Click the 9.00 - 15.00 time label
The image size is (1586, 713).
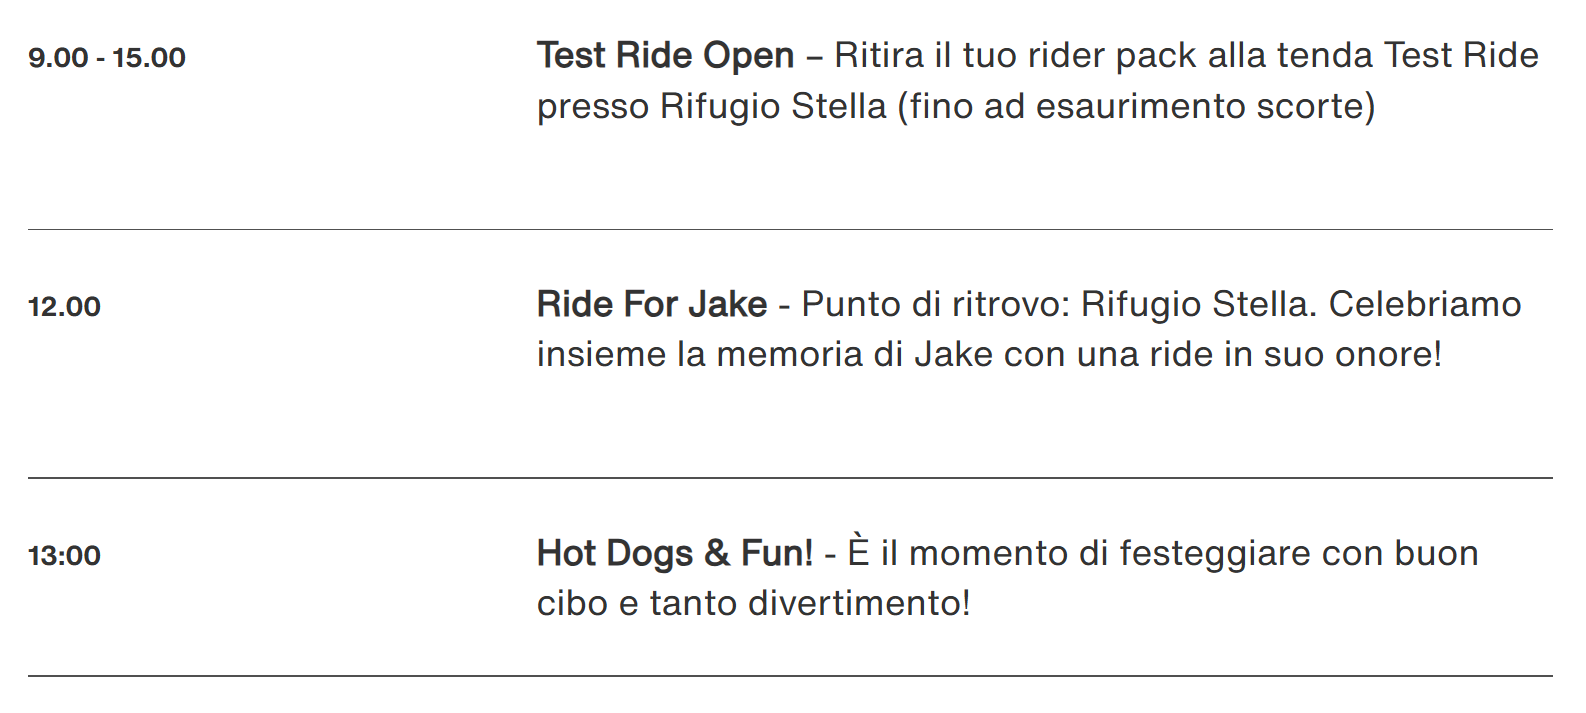point(107,58)
